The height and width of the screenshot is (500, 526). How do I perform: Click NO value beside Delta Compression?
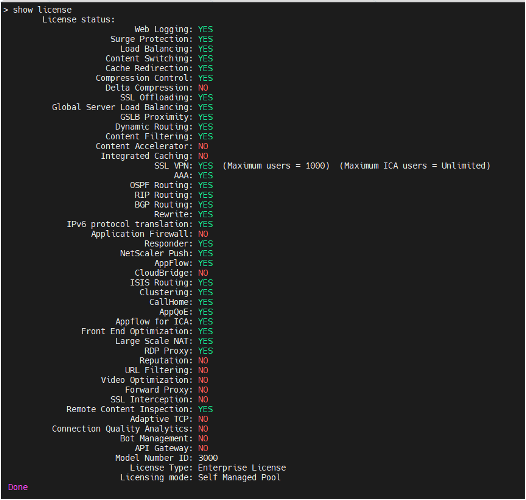tap(203, 88)
